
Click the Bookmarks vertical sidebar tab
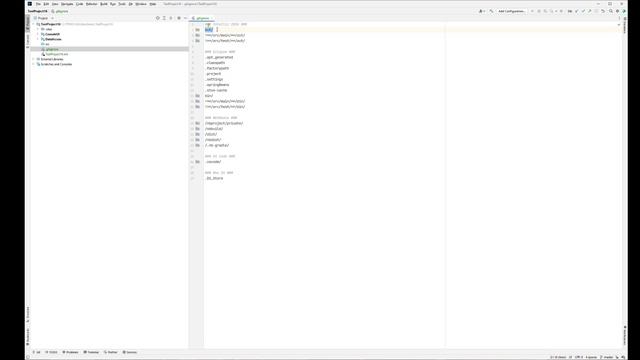coord(28,336)
